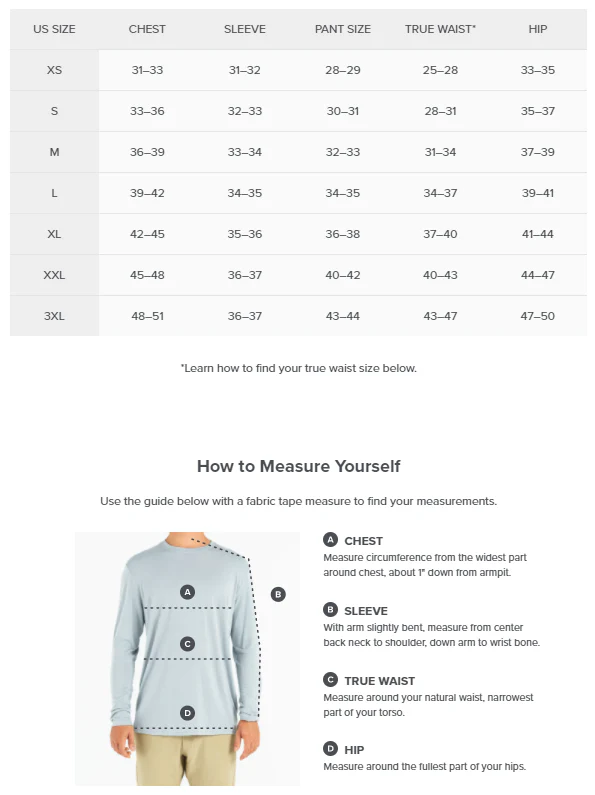Image resolution: width=595 pixels, height=795 pixels.
Task: Select the D icon next to HIP heading
Action: click(330, 748)
